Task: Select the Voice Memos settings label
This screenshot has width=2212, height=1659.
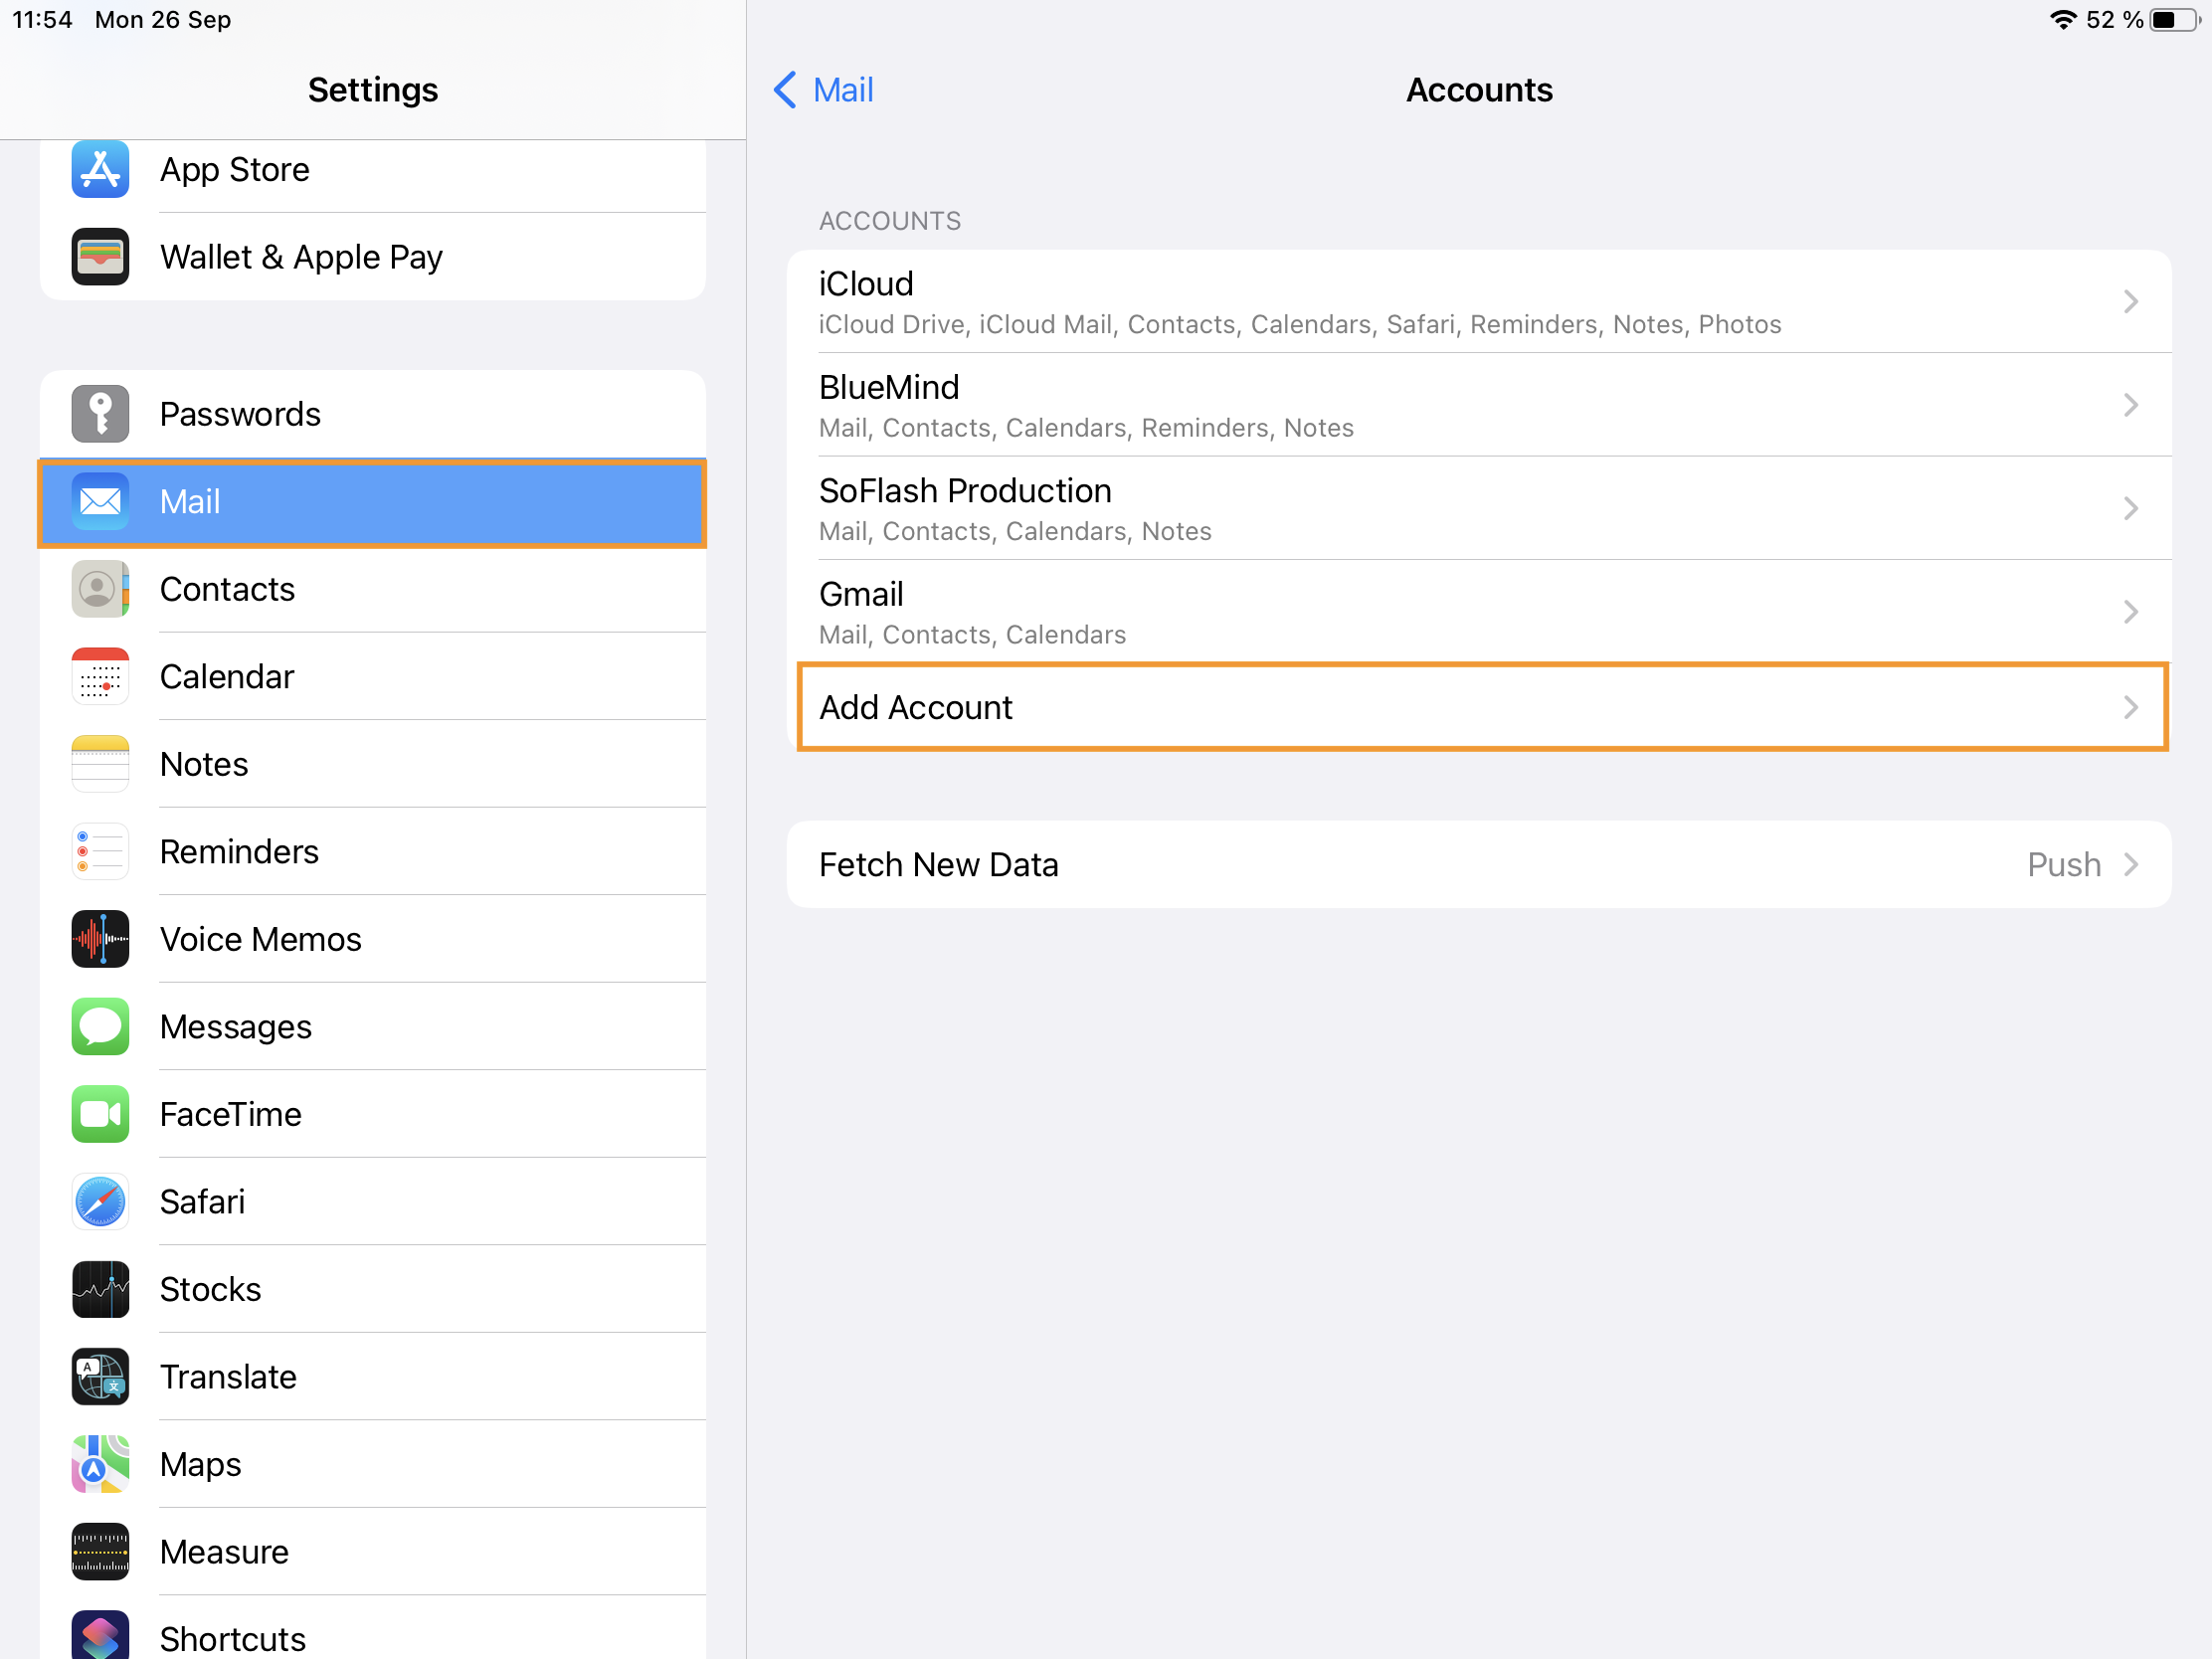Action: click(x=261, y=939)
